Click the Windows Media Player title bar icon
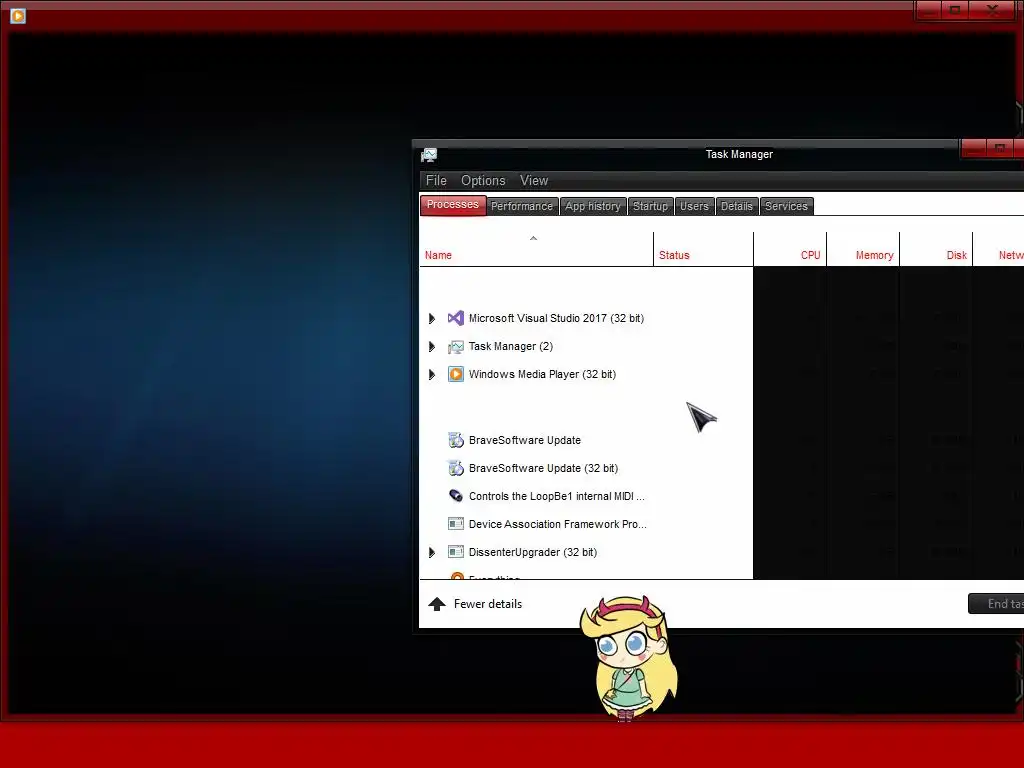 click(x=18, y=15)
